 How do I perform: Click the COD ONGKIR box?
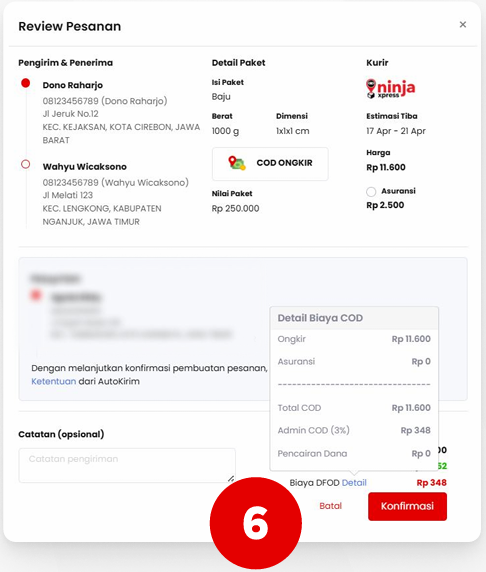click(270, 164)
